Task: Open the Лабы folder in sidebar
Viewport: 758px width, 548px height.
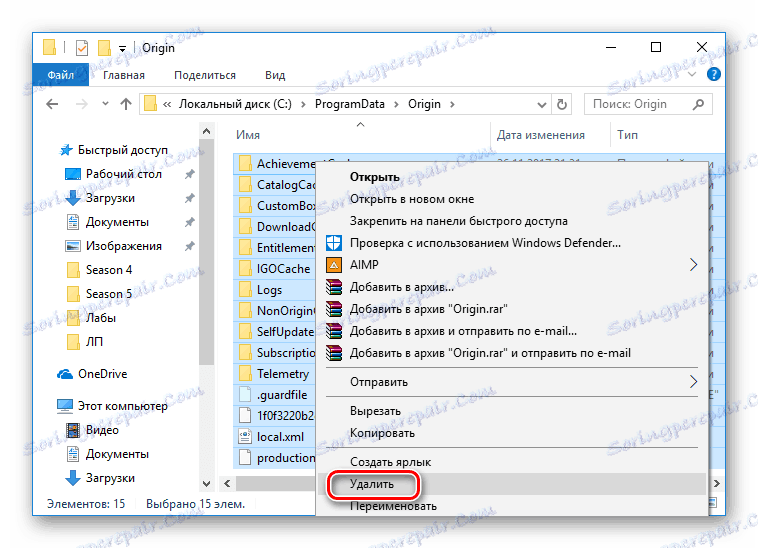Action: [x=91, y=318]
